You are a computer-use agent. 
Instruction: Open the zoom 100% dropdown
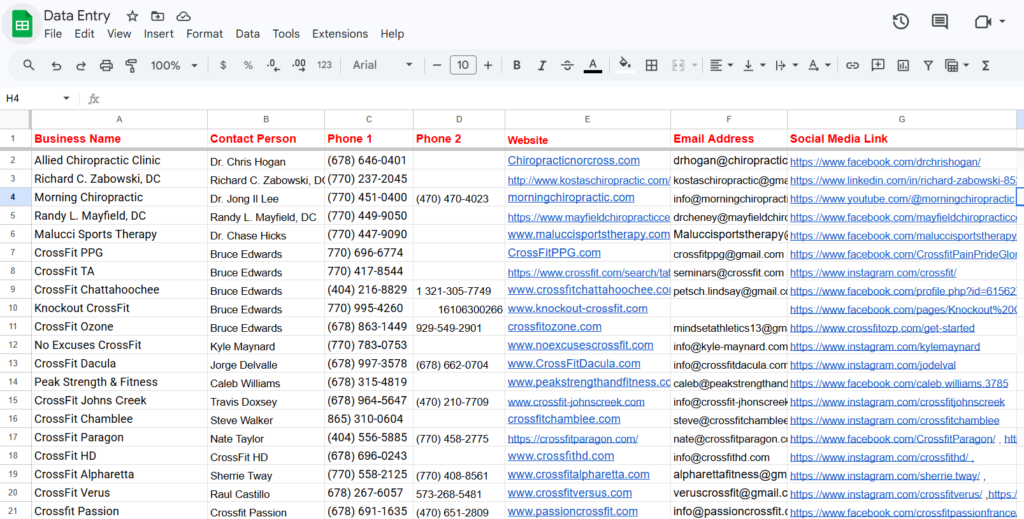tap(174, 65)
